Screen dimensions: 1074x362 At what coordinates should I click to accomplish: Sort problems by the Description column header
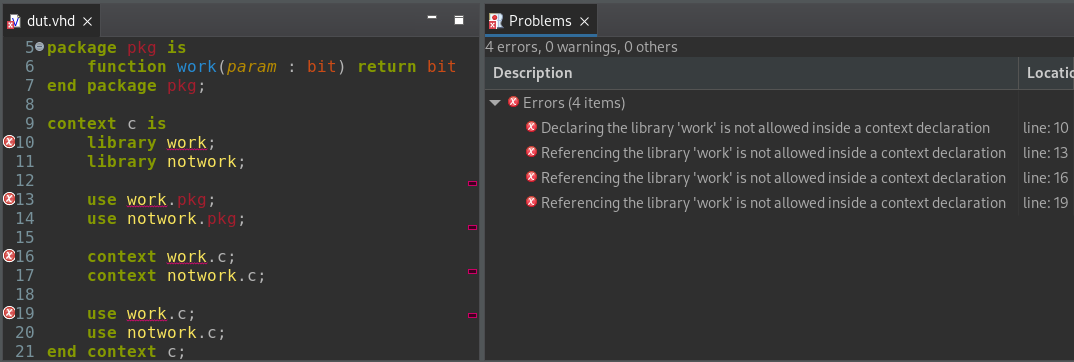point(751,73)
